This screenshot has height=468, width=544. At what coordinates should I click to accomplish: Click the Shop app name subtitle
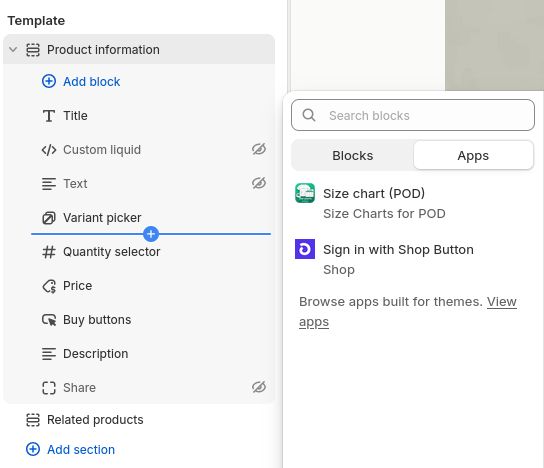coord(339,270)
